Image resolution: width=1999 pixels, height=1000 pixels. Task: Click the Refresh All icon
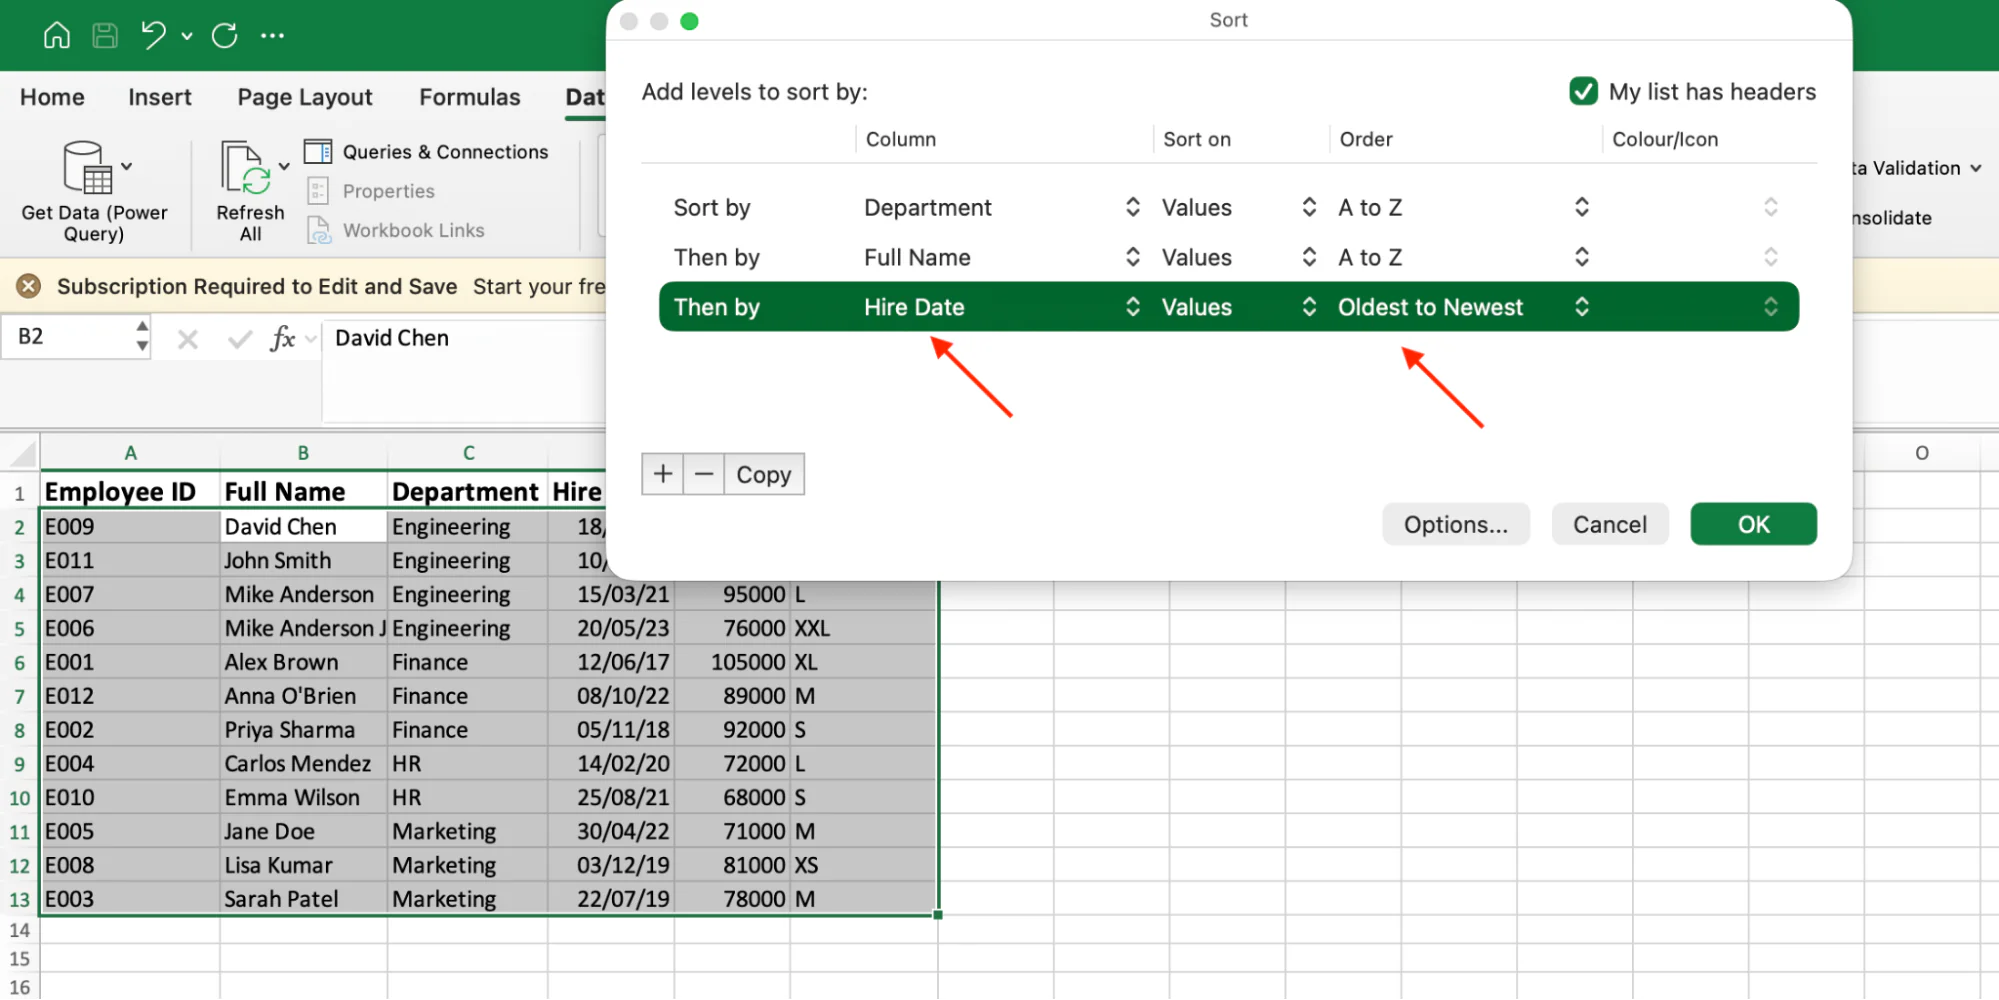coord(246,167)
